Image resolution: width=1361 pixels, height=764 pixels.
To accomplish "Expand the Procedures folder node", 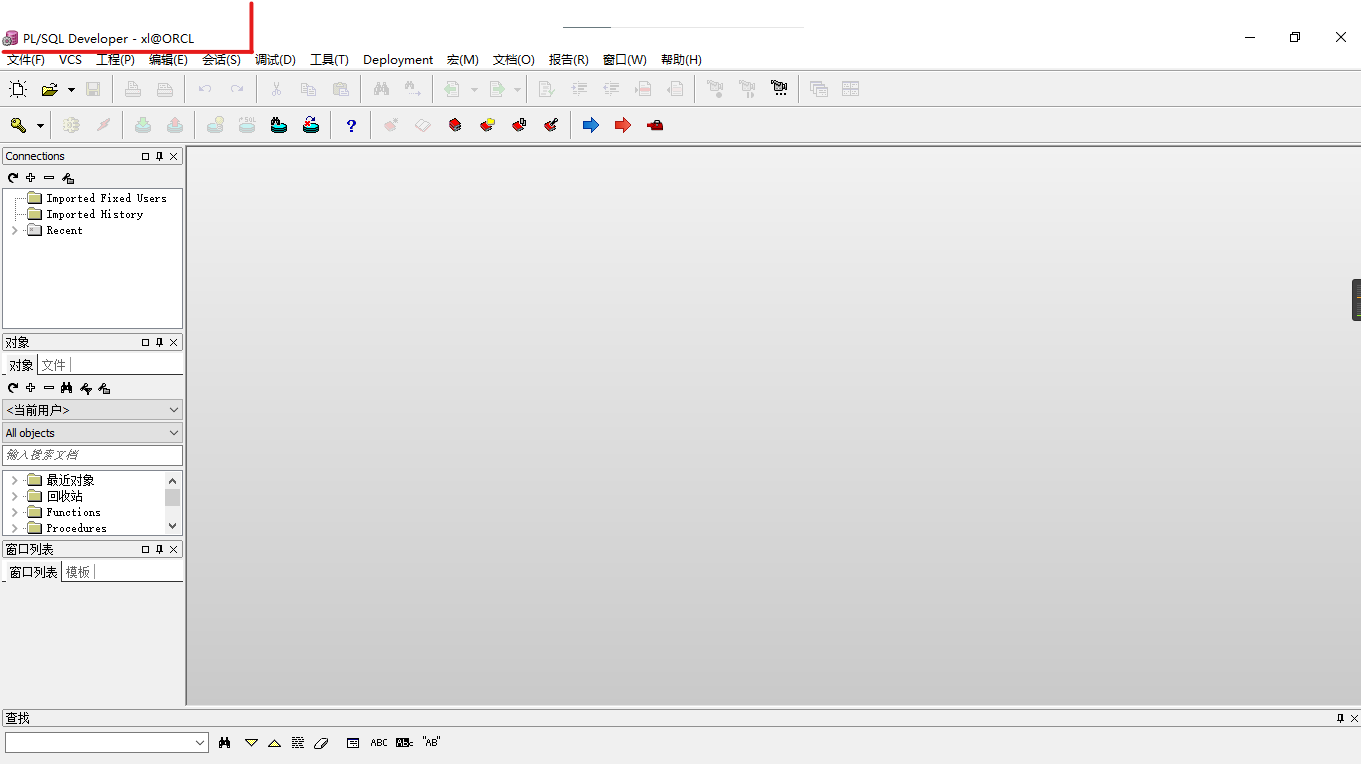I will (x=14, y=528).
